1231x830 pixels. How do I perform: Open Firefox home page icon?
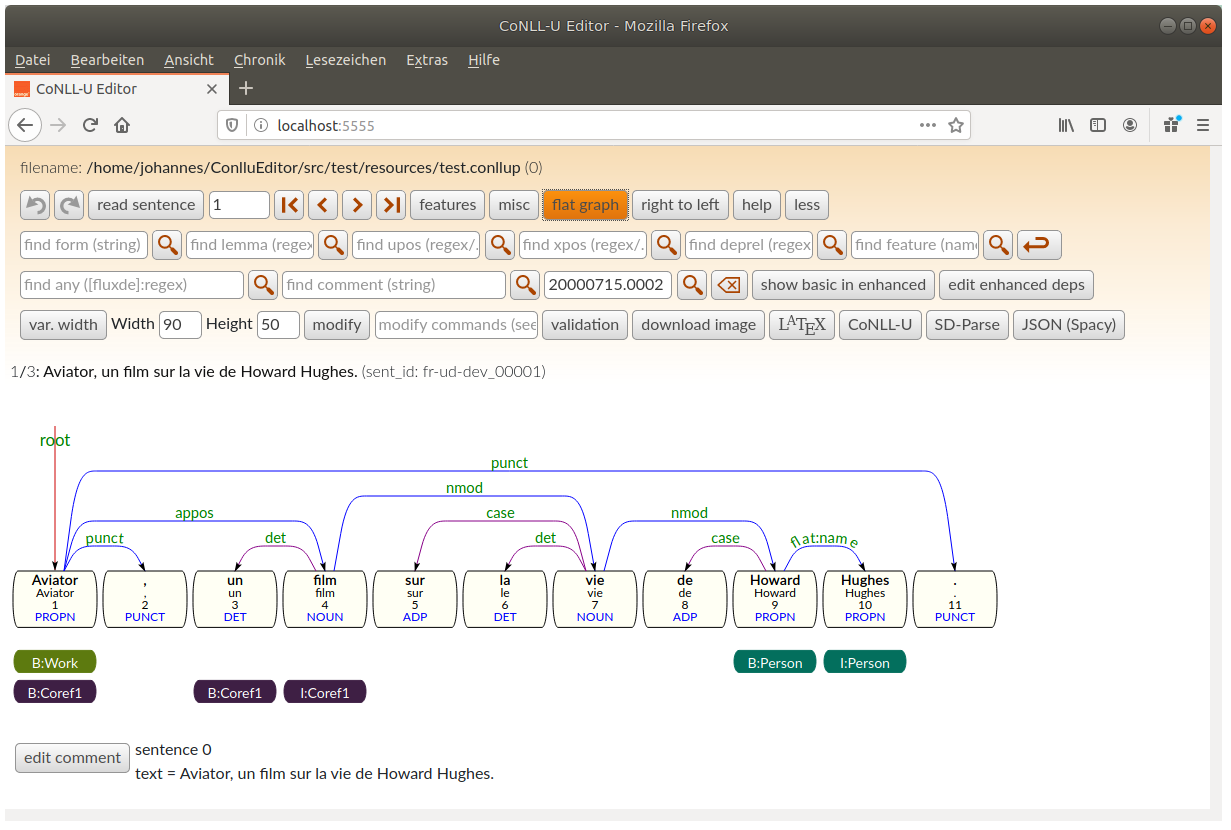[122, 125]
